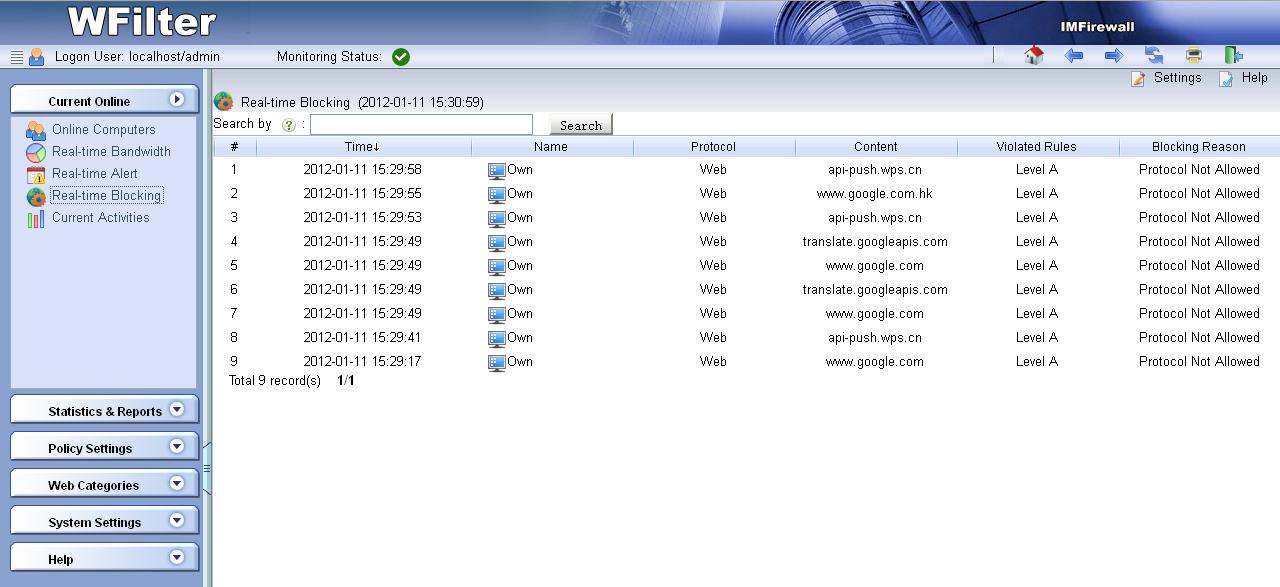Open Real-time Bandwidth in the sidebar
This screenshot has height=587, width=1280.
click(111, 152)
